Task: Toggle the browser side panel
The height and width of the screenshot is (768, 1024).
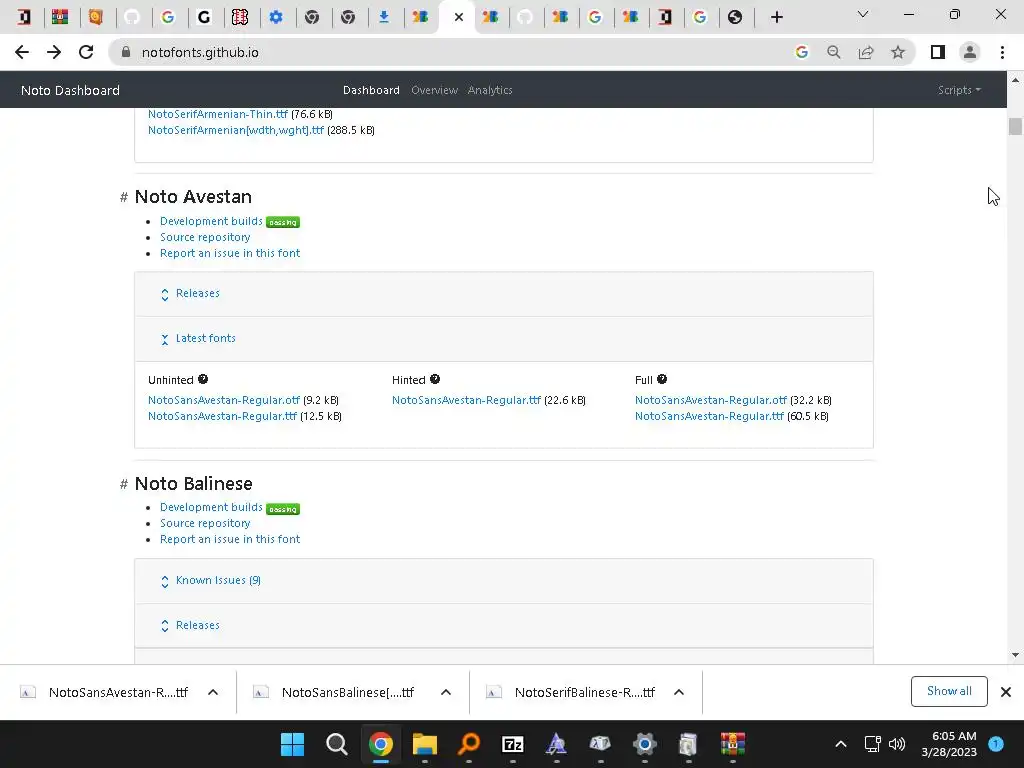Action: [938, 52]
